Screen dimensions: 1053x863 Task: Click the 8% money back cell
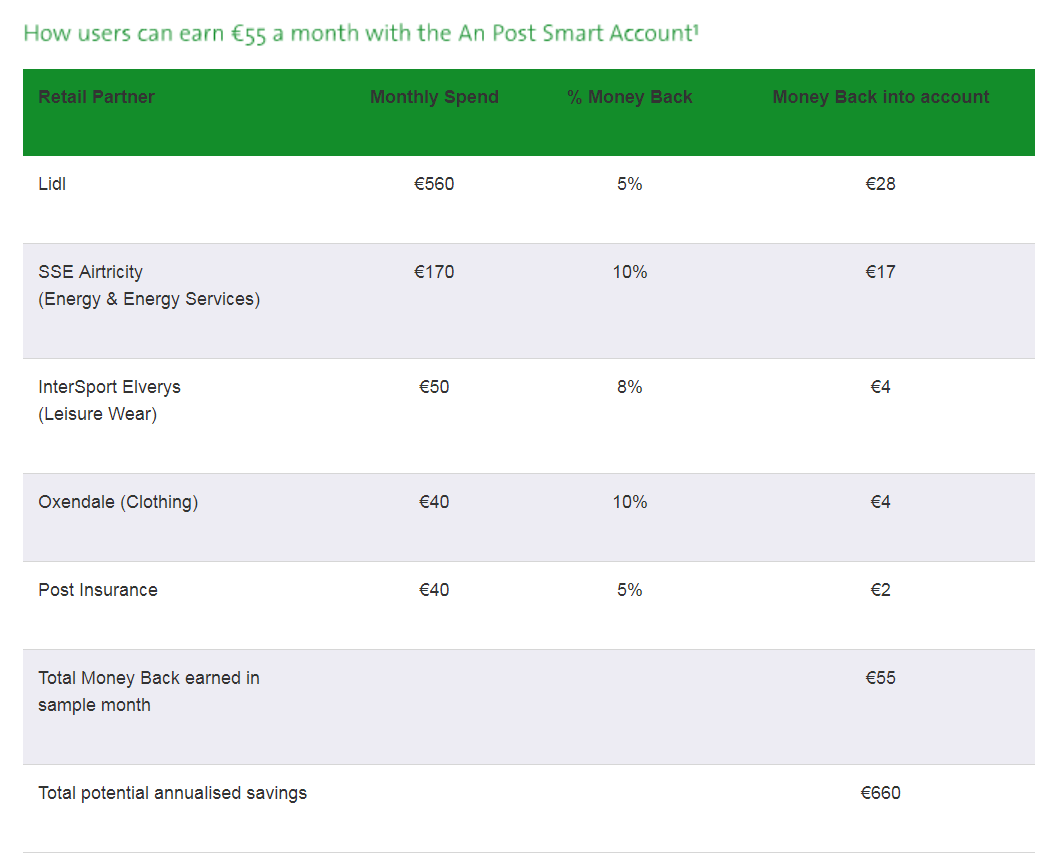(629, 387)
